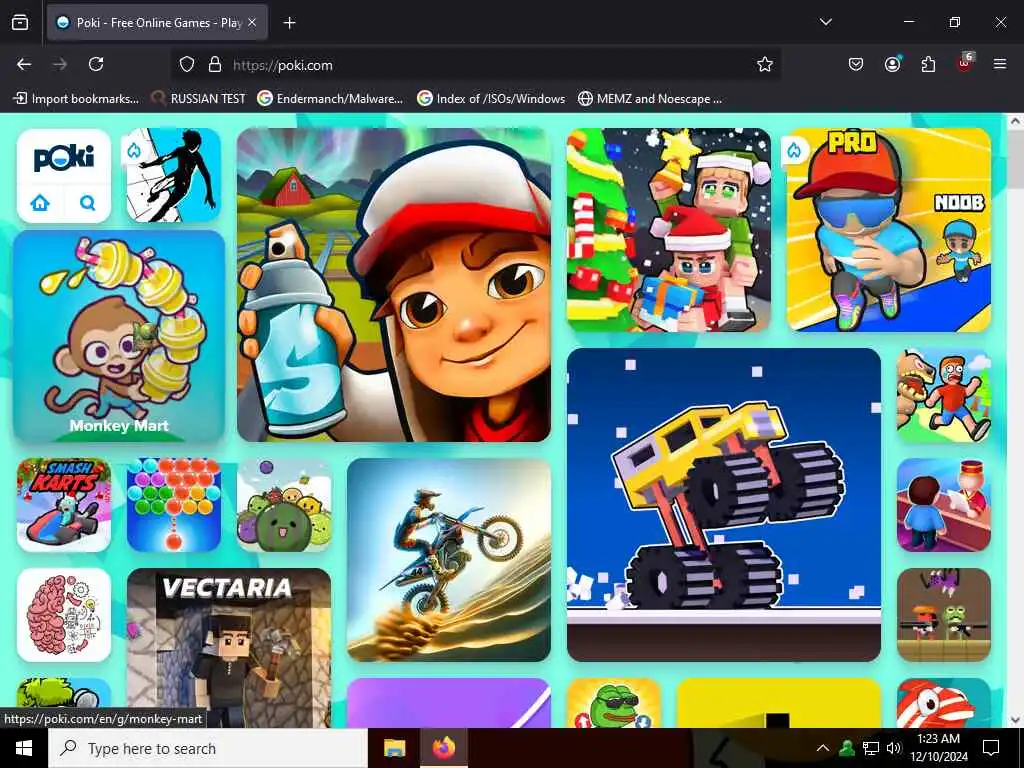Open the frog with guns game tile
The width and height of the screenshot is (1024, 768).
coord(944,615)
